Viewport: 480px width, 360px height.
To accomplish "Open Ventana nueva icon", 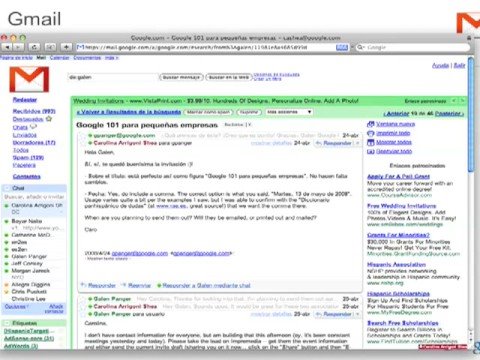I will (370, 124).
